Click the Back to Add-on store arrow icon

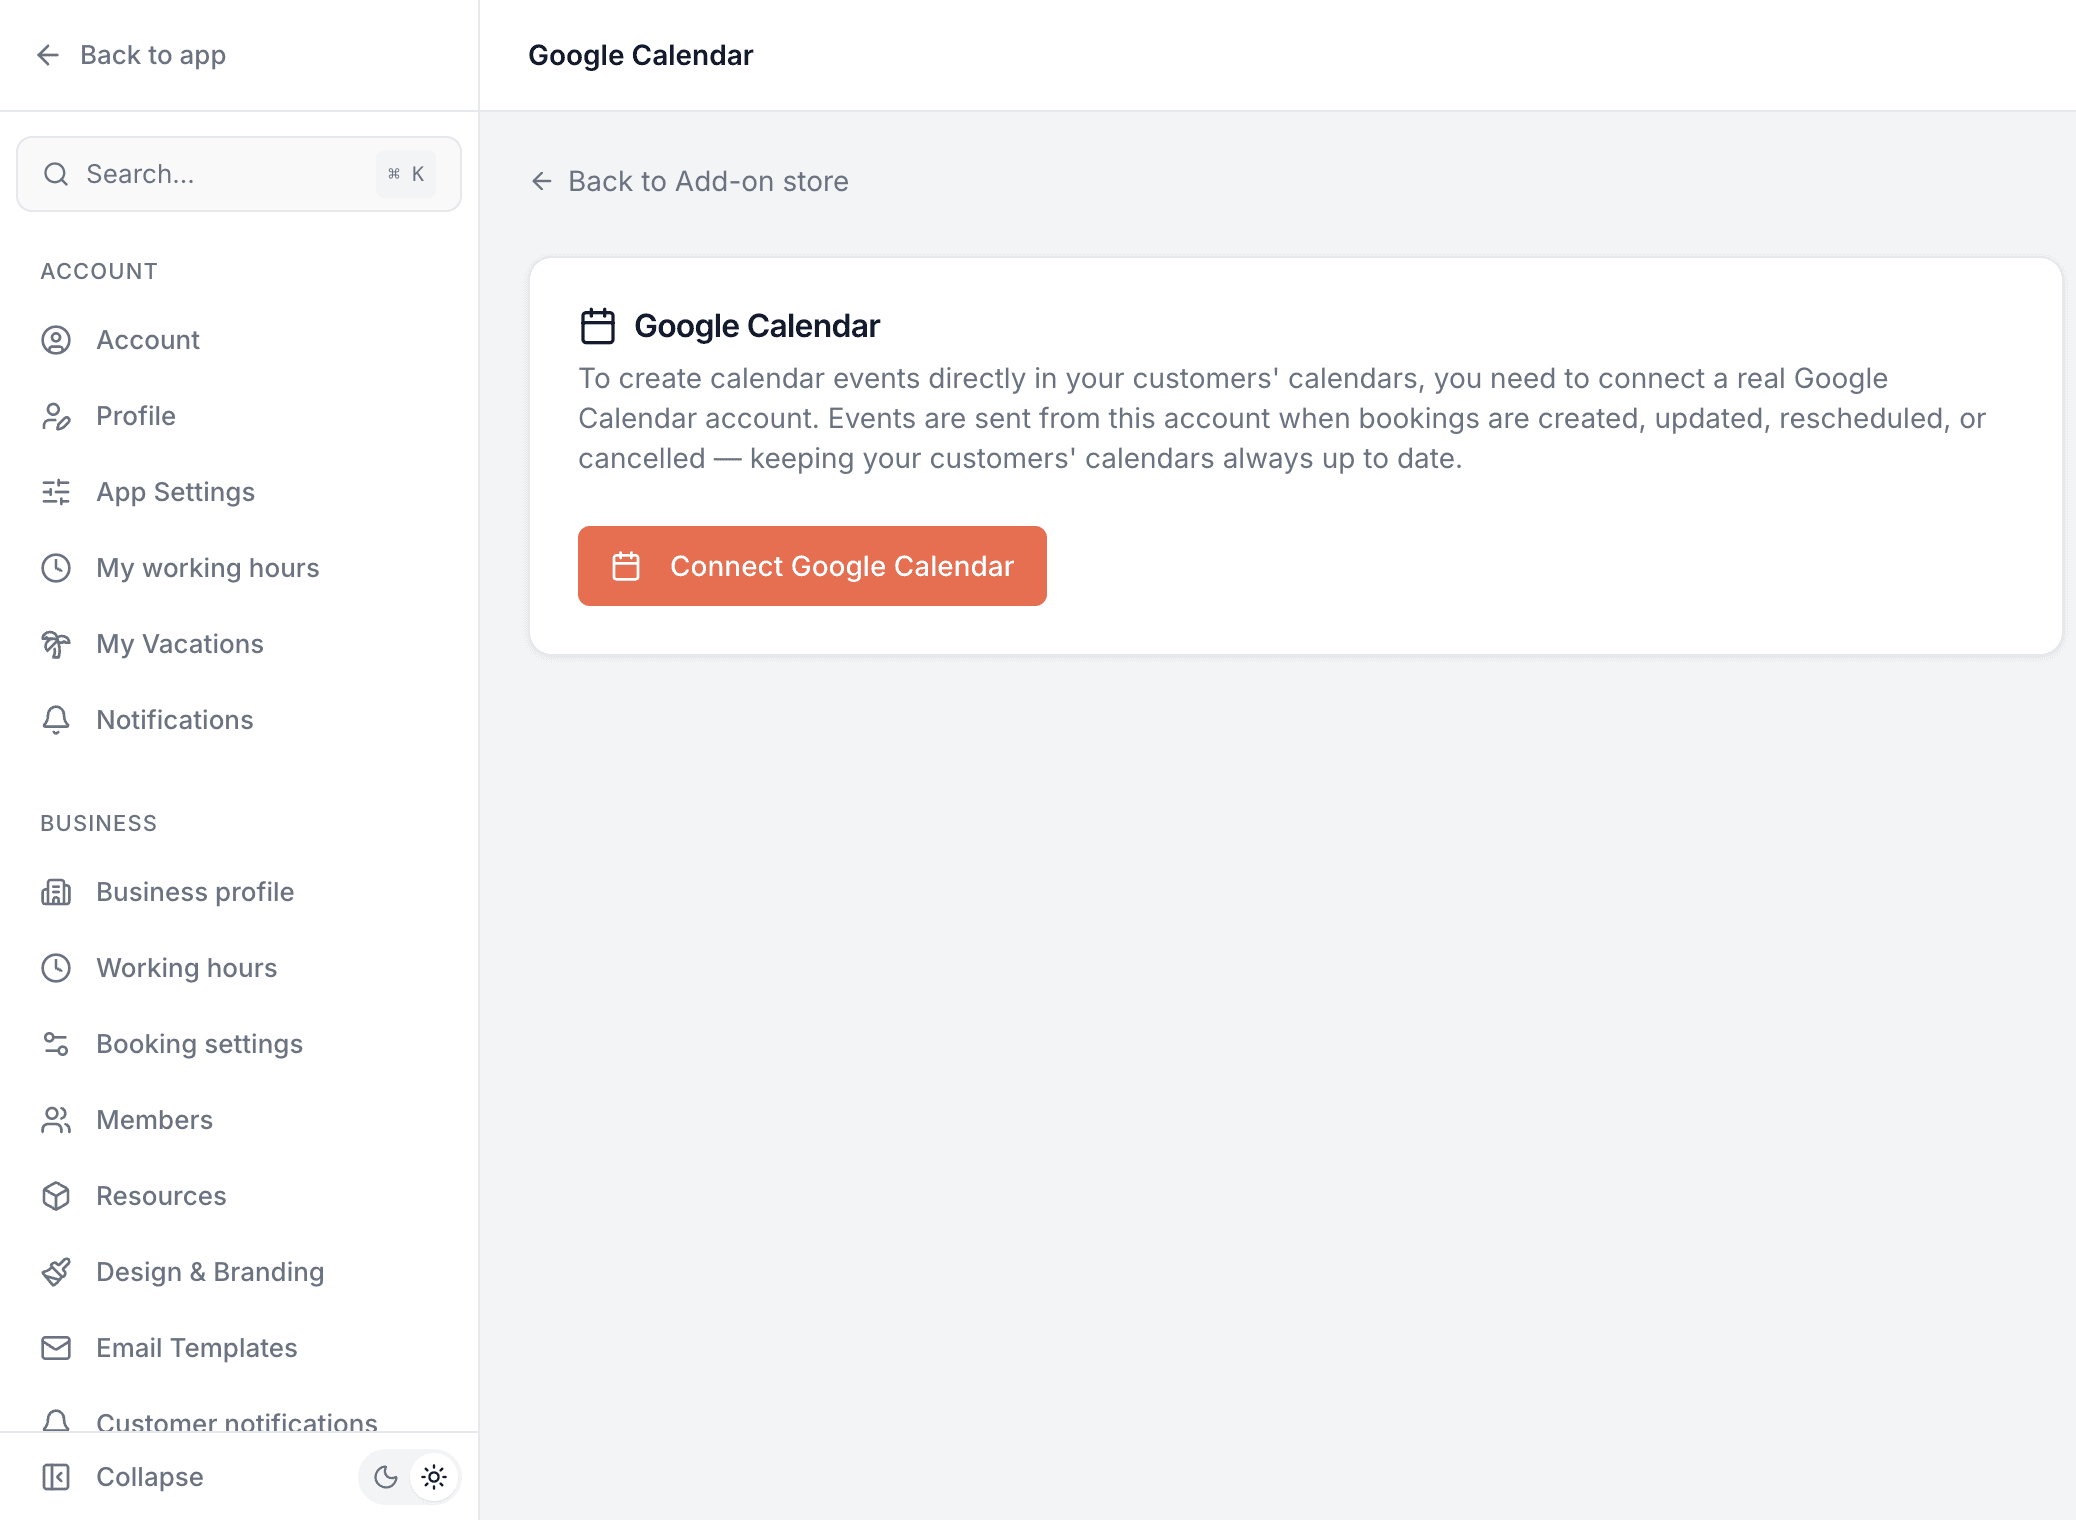[542, 181]
